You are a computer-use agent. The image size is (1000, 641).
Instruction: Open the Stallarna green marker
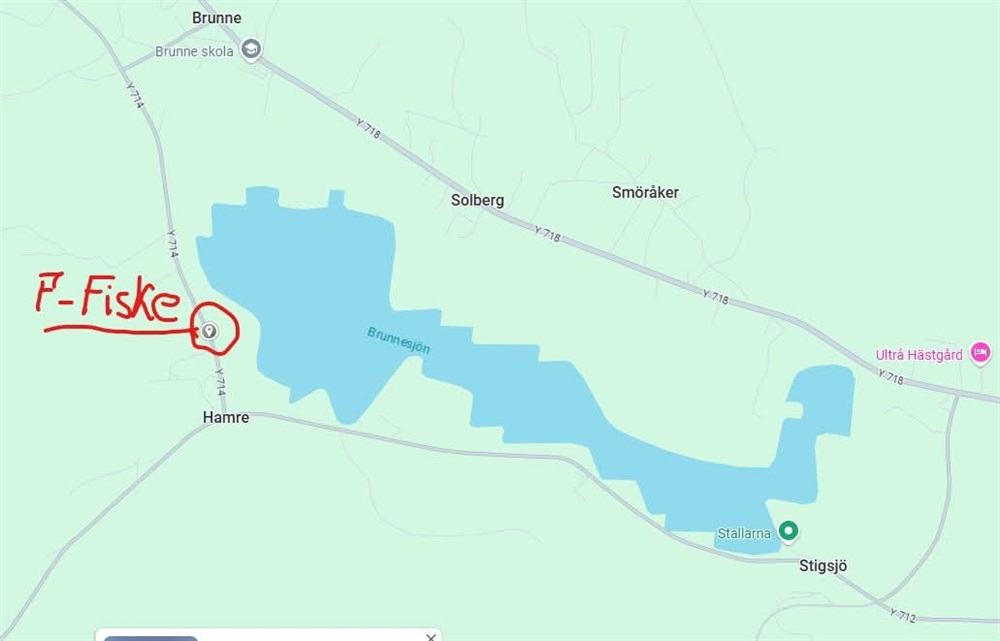point(789,531)
